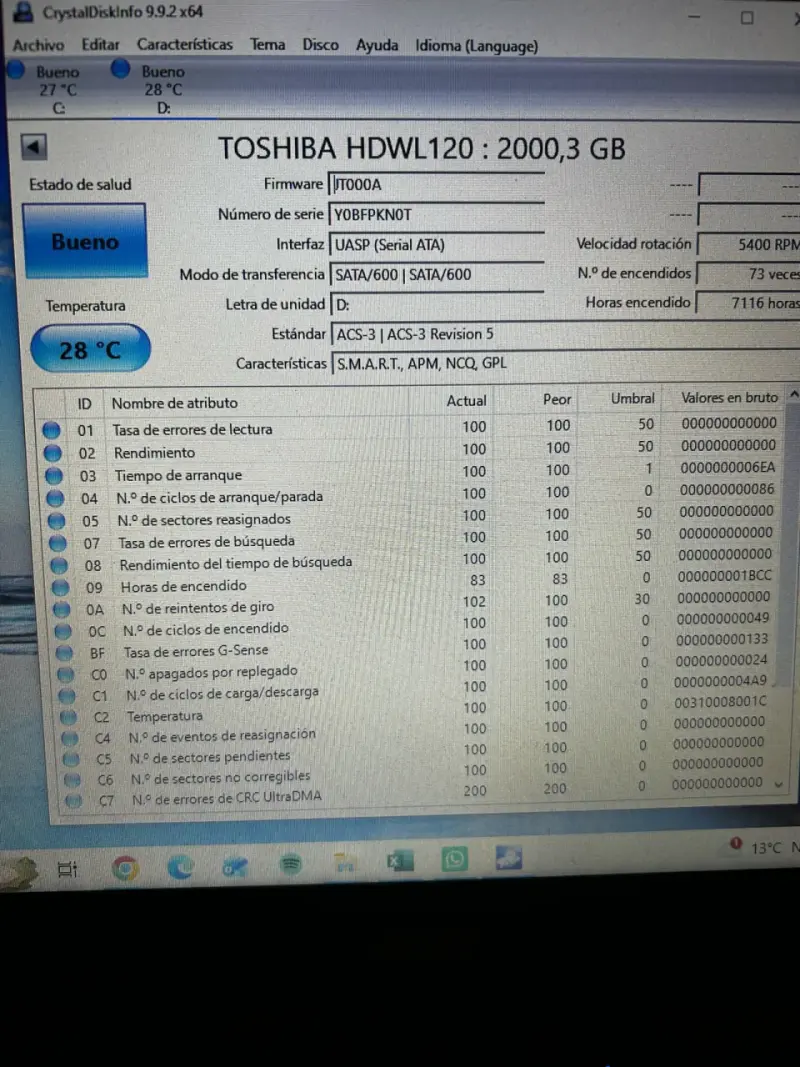
Task: Select the Rendimiento row 02
Action: (x=412, y=450)
